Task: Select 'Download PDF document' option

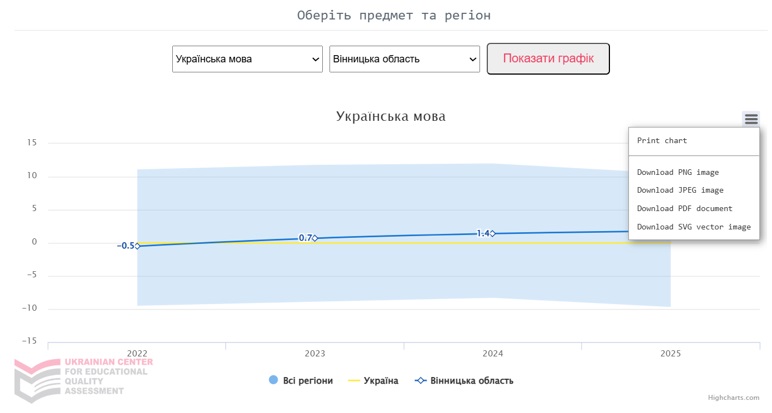Action: [685, 208]
